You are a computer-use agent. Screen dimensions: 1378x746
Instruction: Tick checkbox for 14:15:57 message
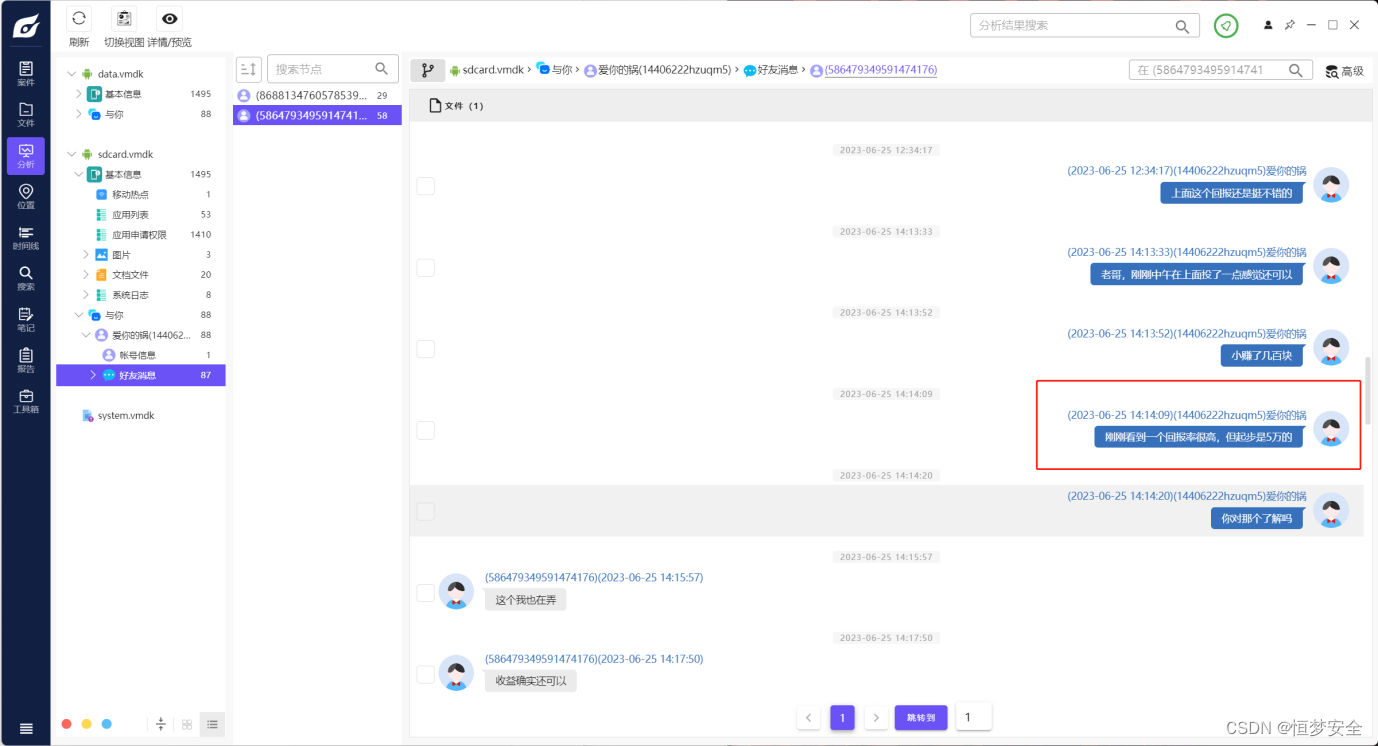pos(426,593)
